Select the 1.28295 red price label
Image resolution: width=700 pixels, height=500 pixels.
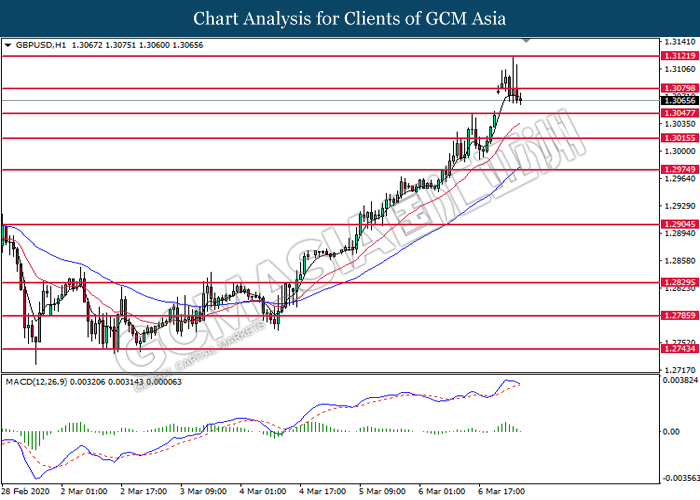679,282
